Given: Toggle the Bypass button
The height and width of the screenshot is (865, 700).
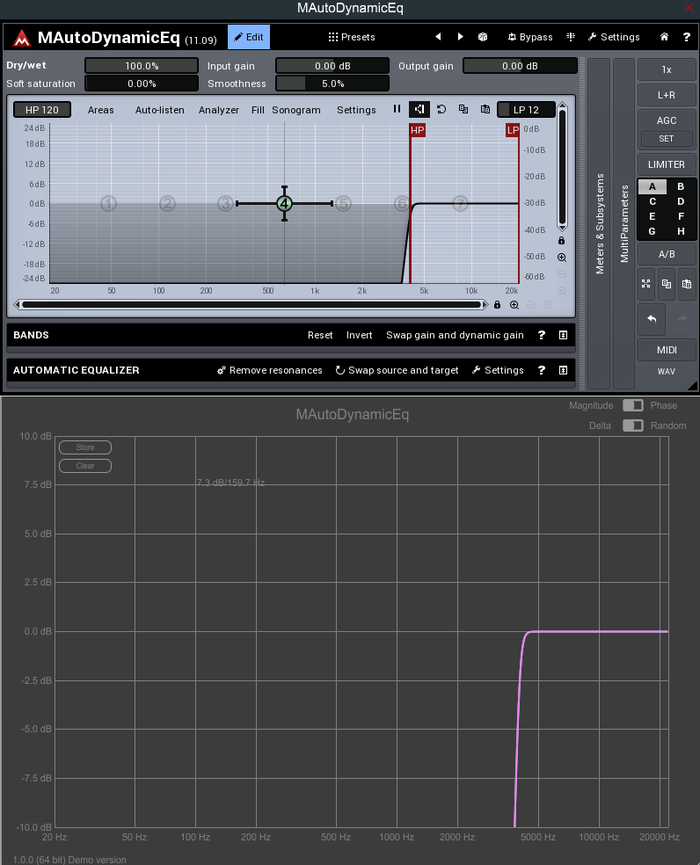Looking at the screenshot, I should 530,37.
